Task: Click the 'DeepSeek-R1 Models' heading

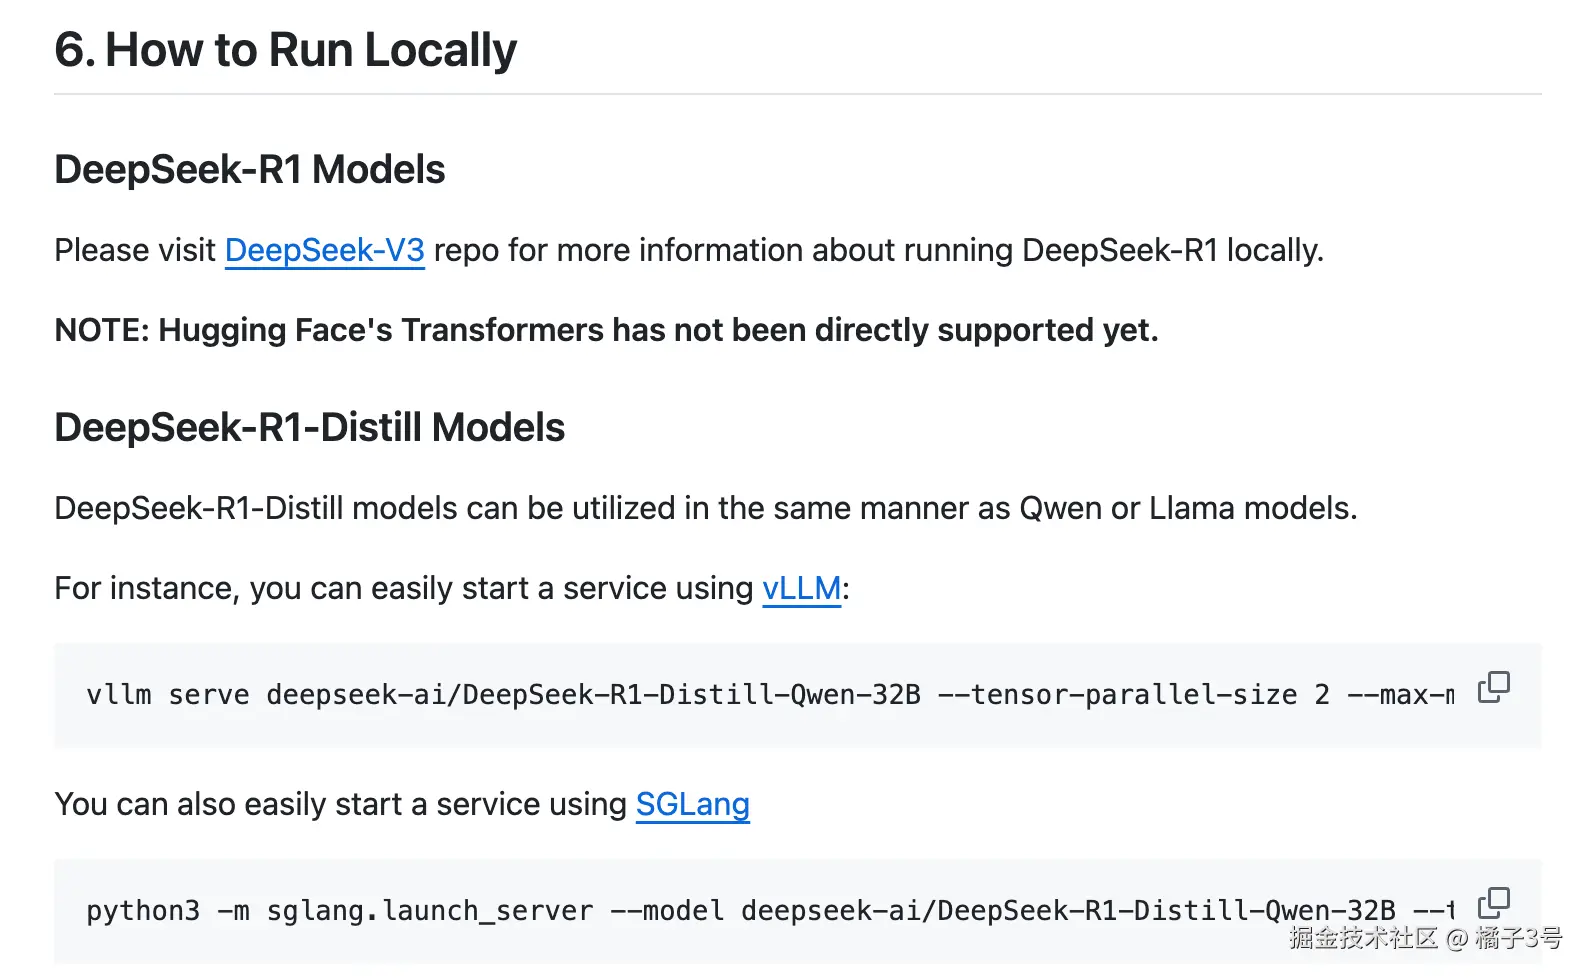Action: click(250, 170)
